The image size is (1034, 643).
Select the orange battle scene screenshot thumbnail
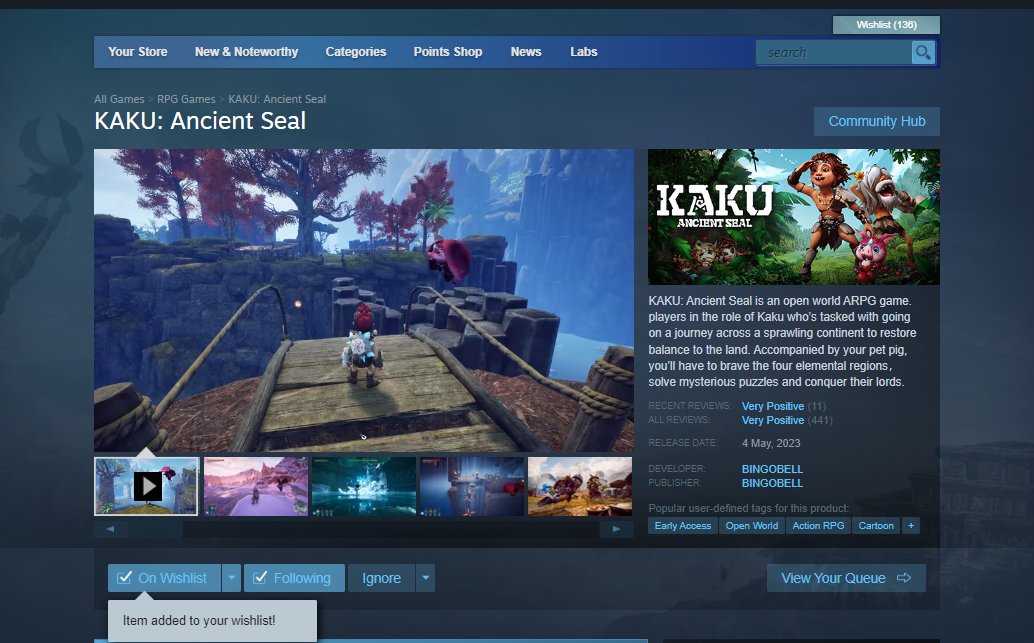(580, 487)
